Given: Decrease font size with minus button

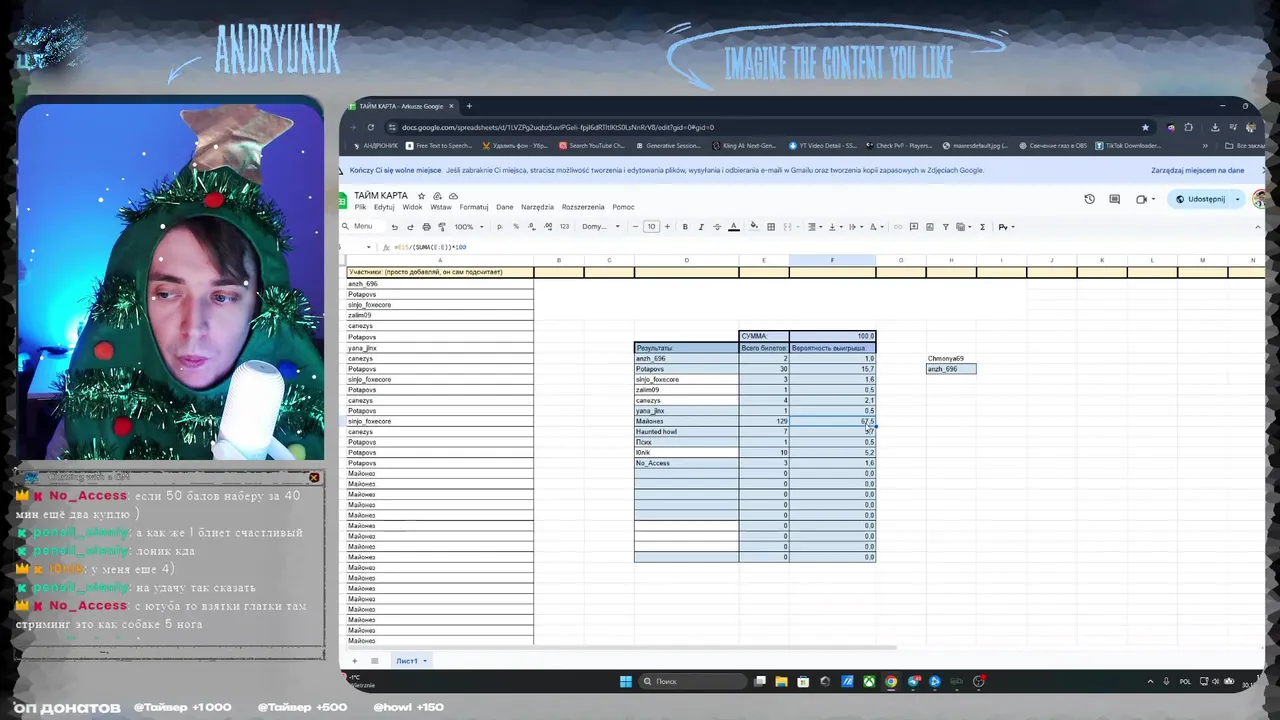Looking at the screenshot, I should [x=635, y=227].
